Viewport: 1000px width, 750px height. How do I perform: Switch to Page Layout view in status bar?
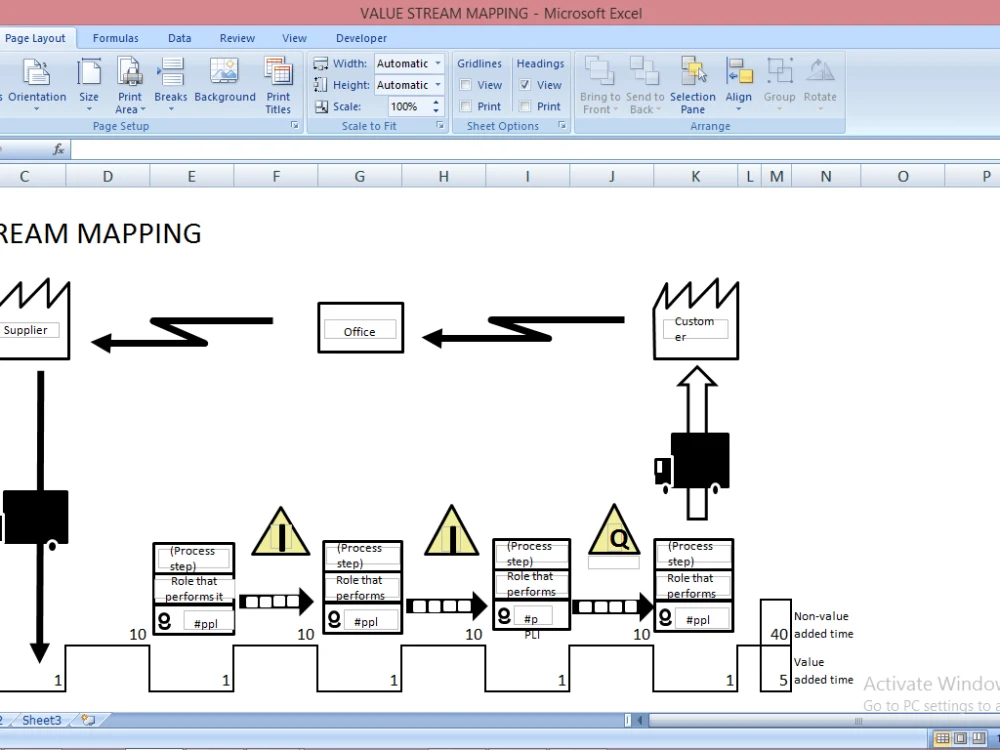pyautogui.click(x=960, y=739)
